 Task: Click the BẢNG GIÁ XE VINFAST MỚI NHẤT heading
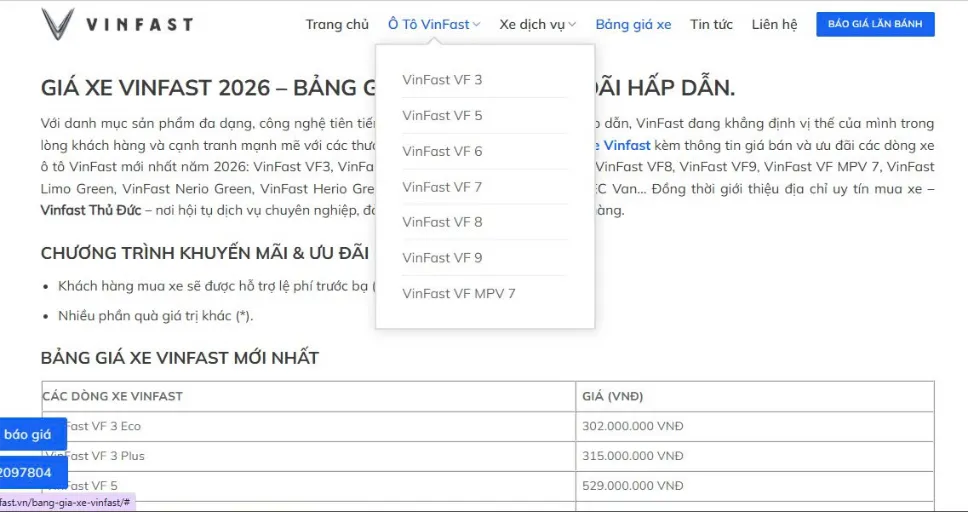[x=180, y=358]
